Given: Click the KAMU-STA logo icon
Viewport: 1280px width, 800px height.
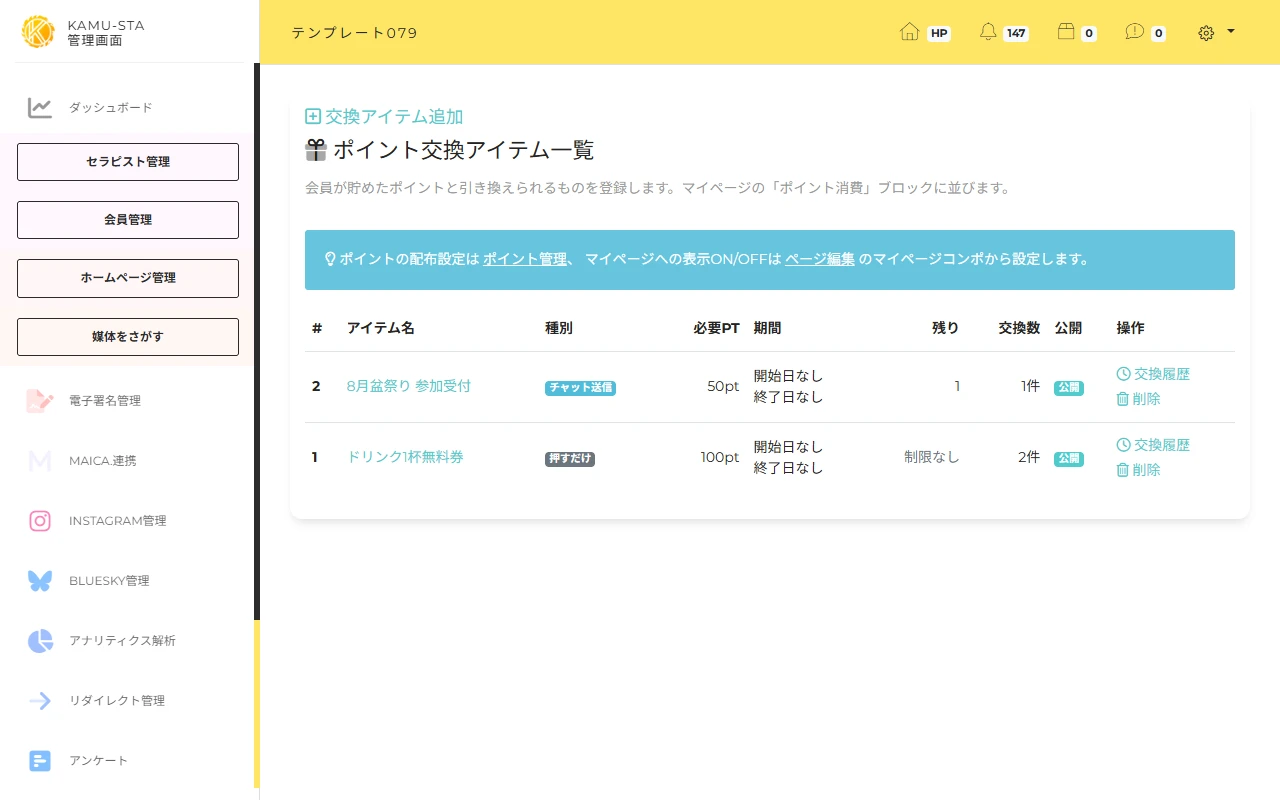Looking at the screenshot, I should click(38, 32).
